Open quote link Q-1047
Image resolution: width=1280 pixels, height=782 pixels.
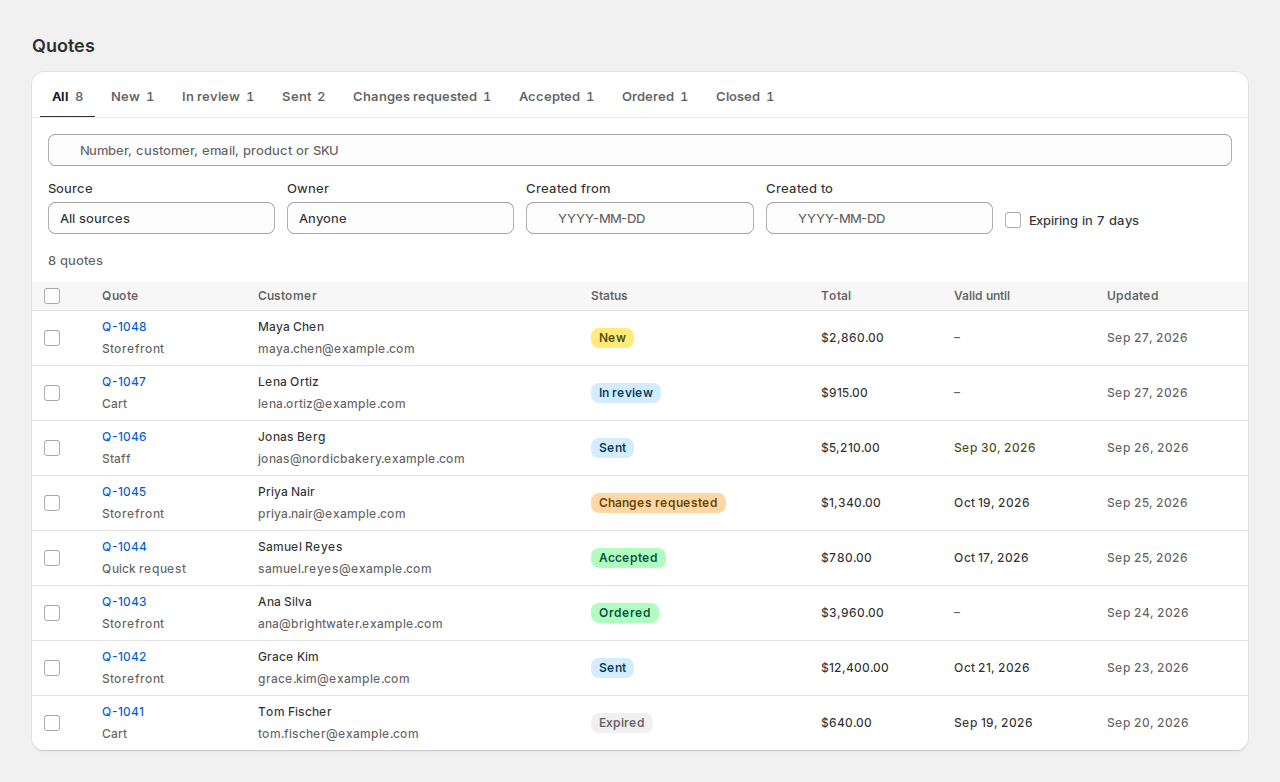click(x=124, y=382)
